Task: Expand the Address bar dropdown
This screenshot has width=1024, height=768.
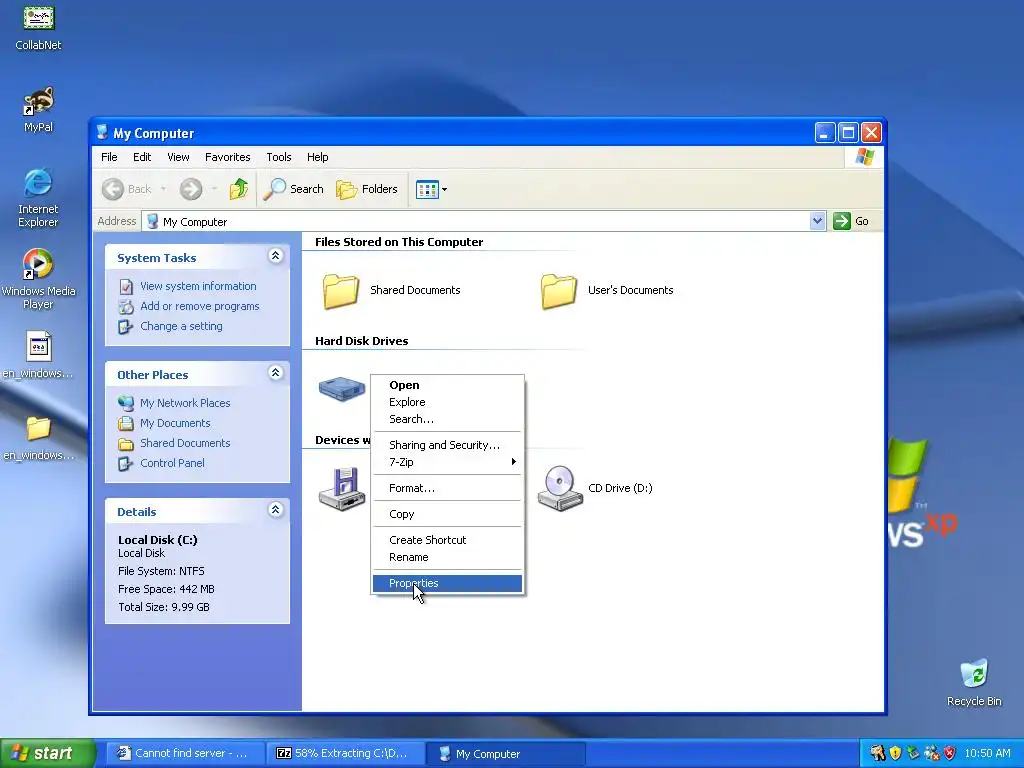Action: pos(817,221)
